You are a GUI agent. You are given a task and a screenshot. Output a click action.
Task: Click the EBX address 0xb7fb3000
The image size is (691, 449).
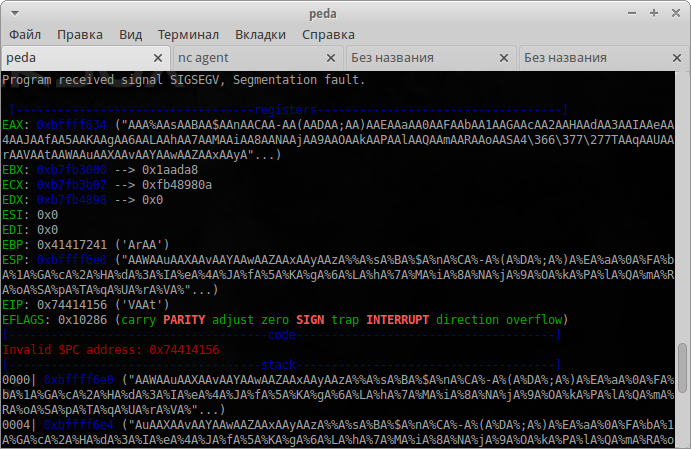click(72, 170)
